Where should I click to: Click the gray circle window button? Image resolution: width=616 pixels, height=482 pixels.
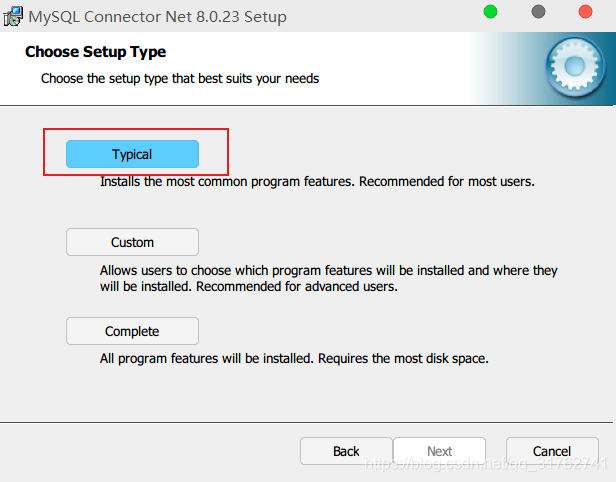[x=538, y=11]
